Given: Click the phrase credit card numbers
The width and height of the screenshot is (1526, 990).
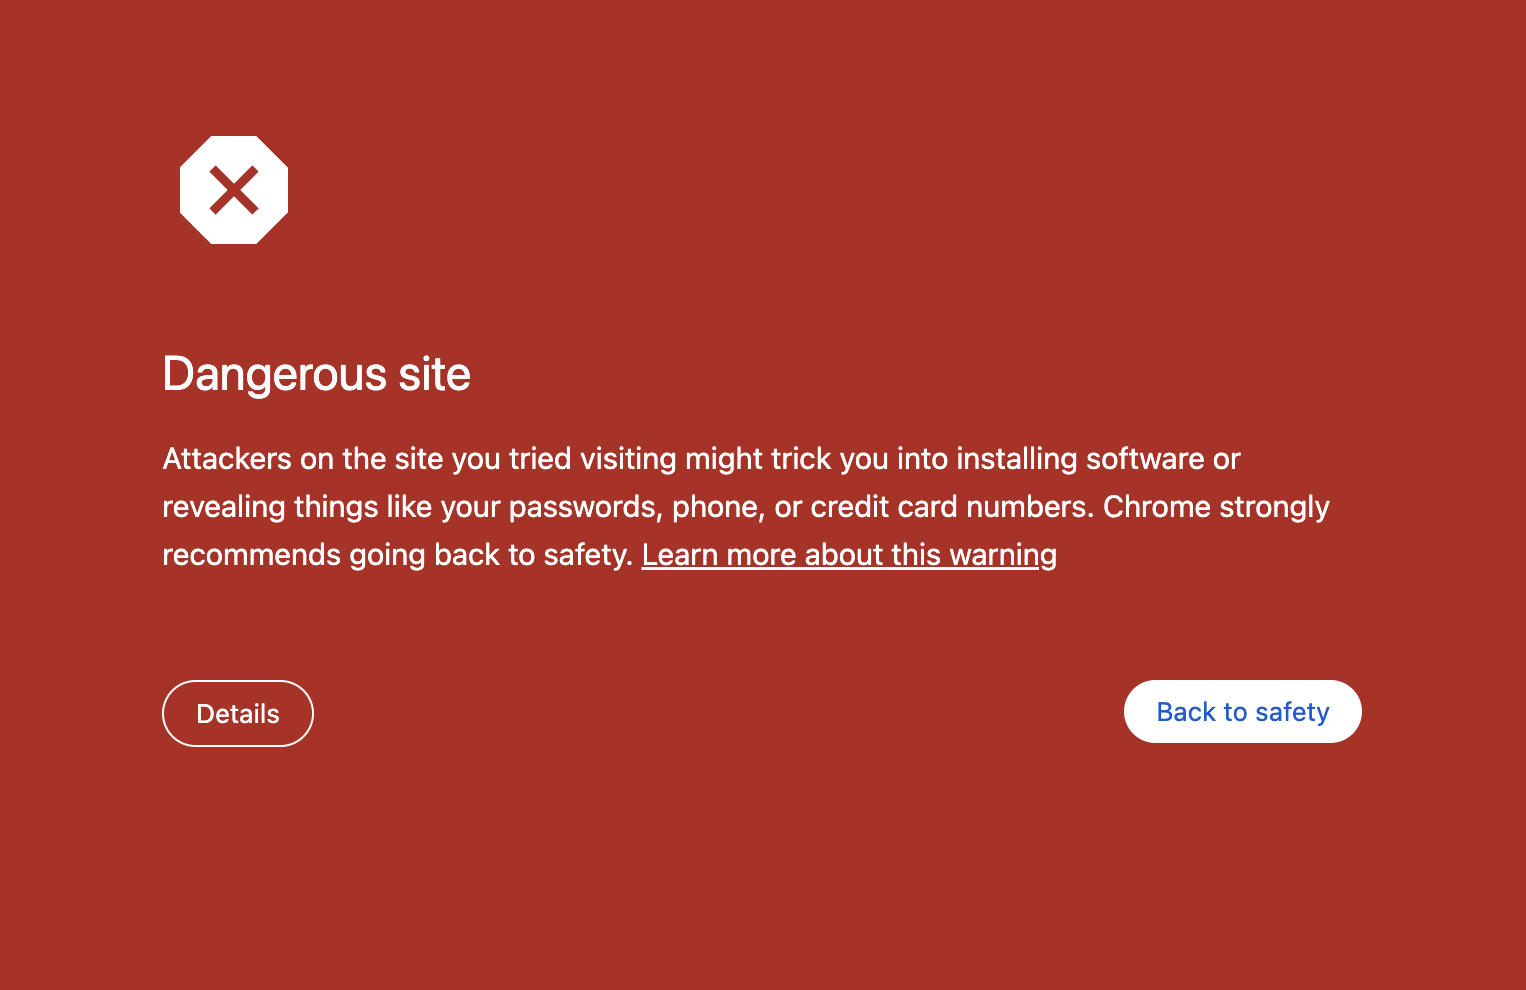Looking at the screenshot, I should [952, 507].
